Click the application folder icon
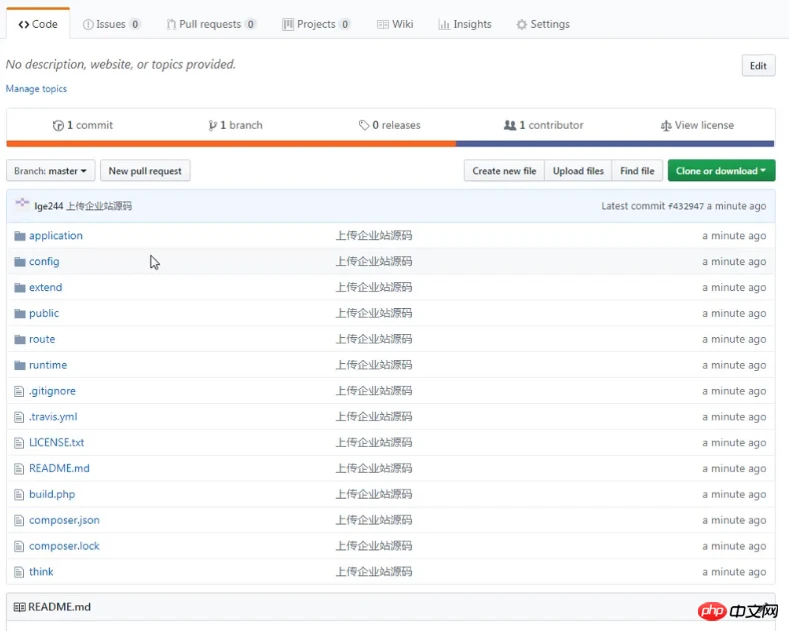Screen dimensions: 789x631 [20, 236]
